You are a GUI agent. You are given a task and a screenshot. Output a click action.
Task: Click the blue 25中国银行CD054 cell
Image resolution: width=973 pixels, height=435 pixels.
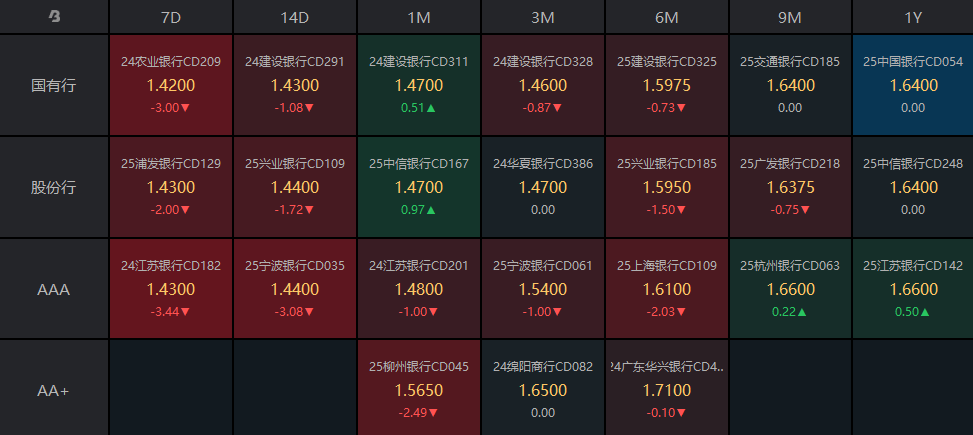[912, 85]
